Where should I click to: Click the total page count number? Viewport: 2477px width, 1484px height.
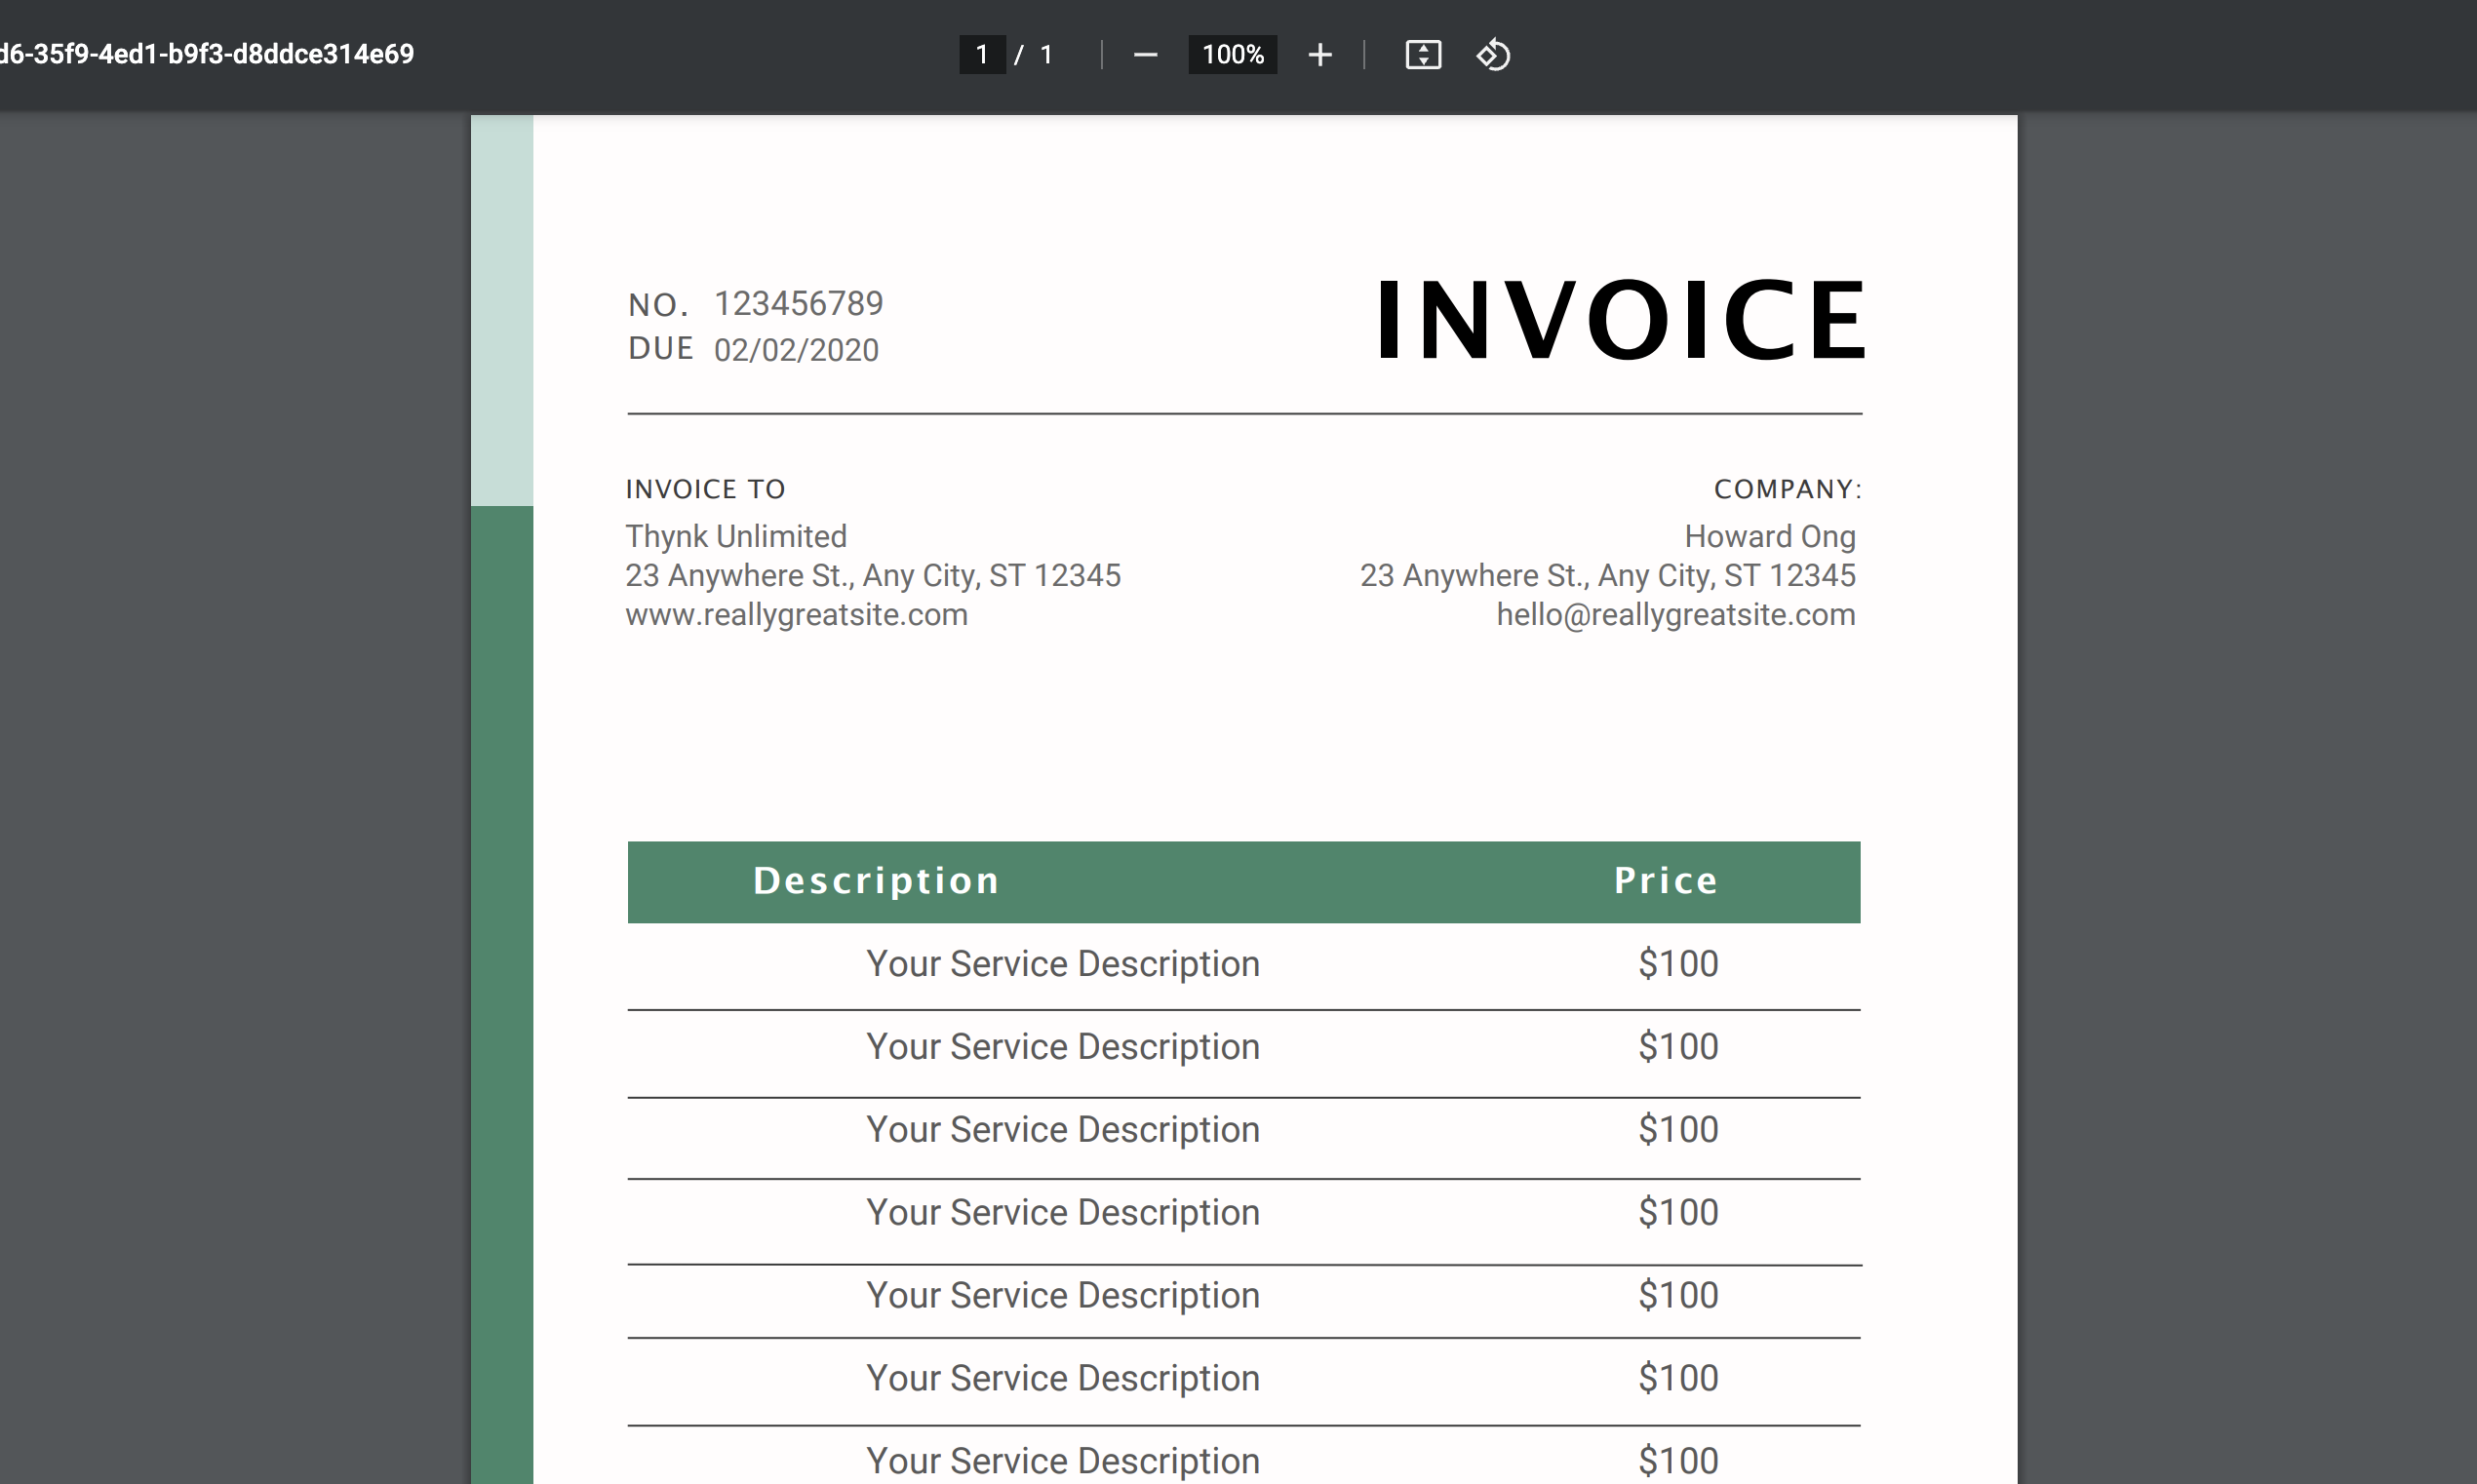1046,55
